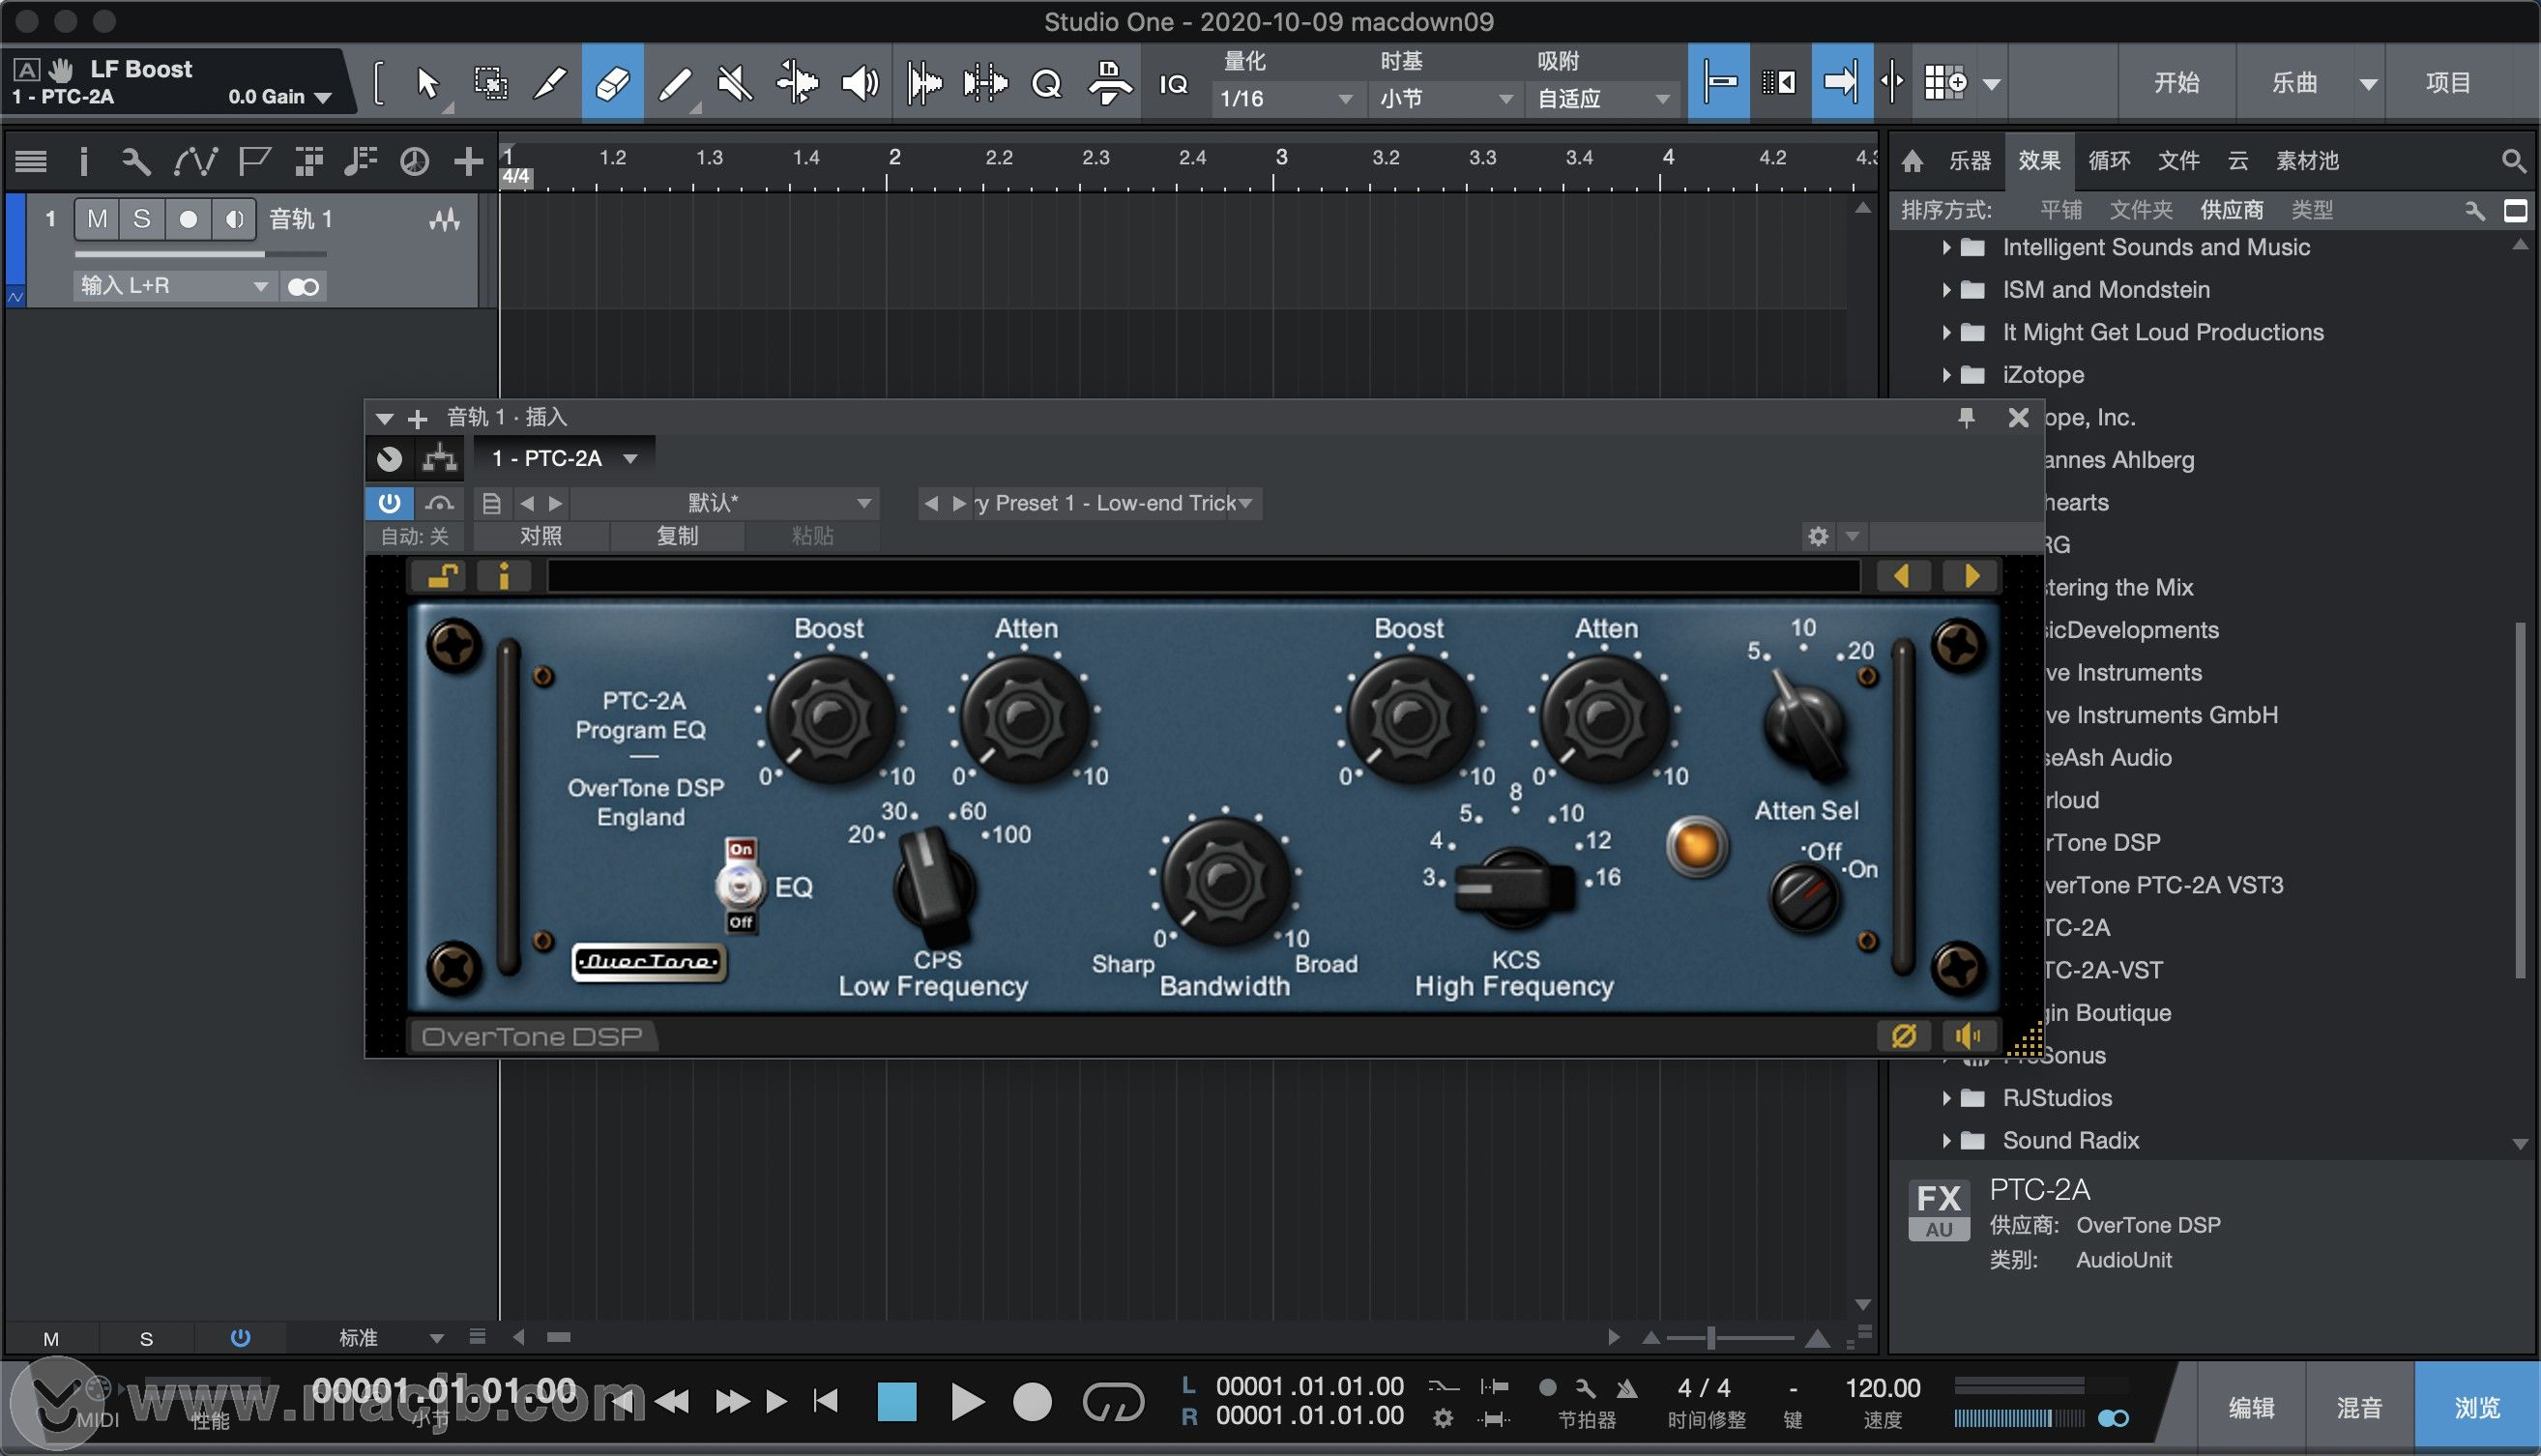Click transport Record button

click(1032, 1402)
